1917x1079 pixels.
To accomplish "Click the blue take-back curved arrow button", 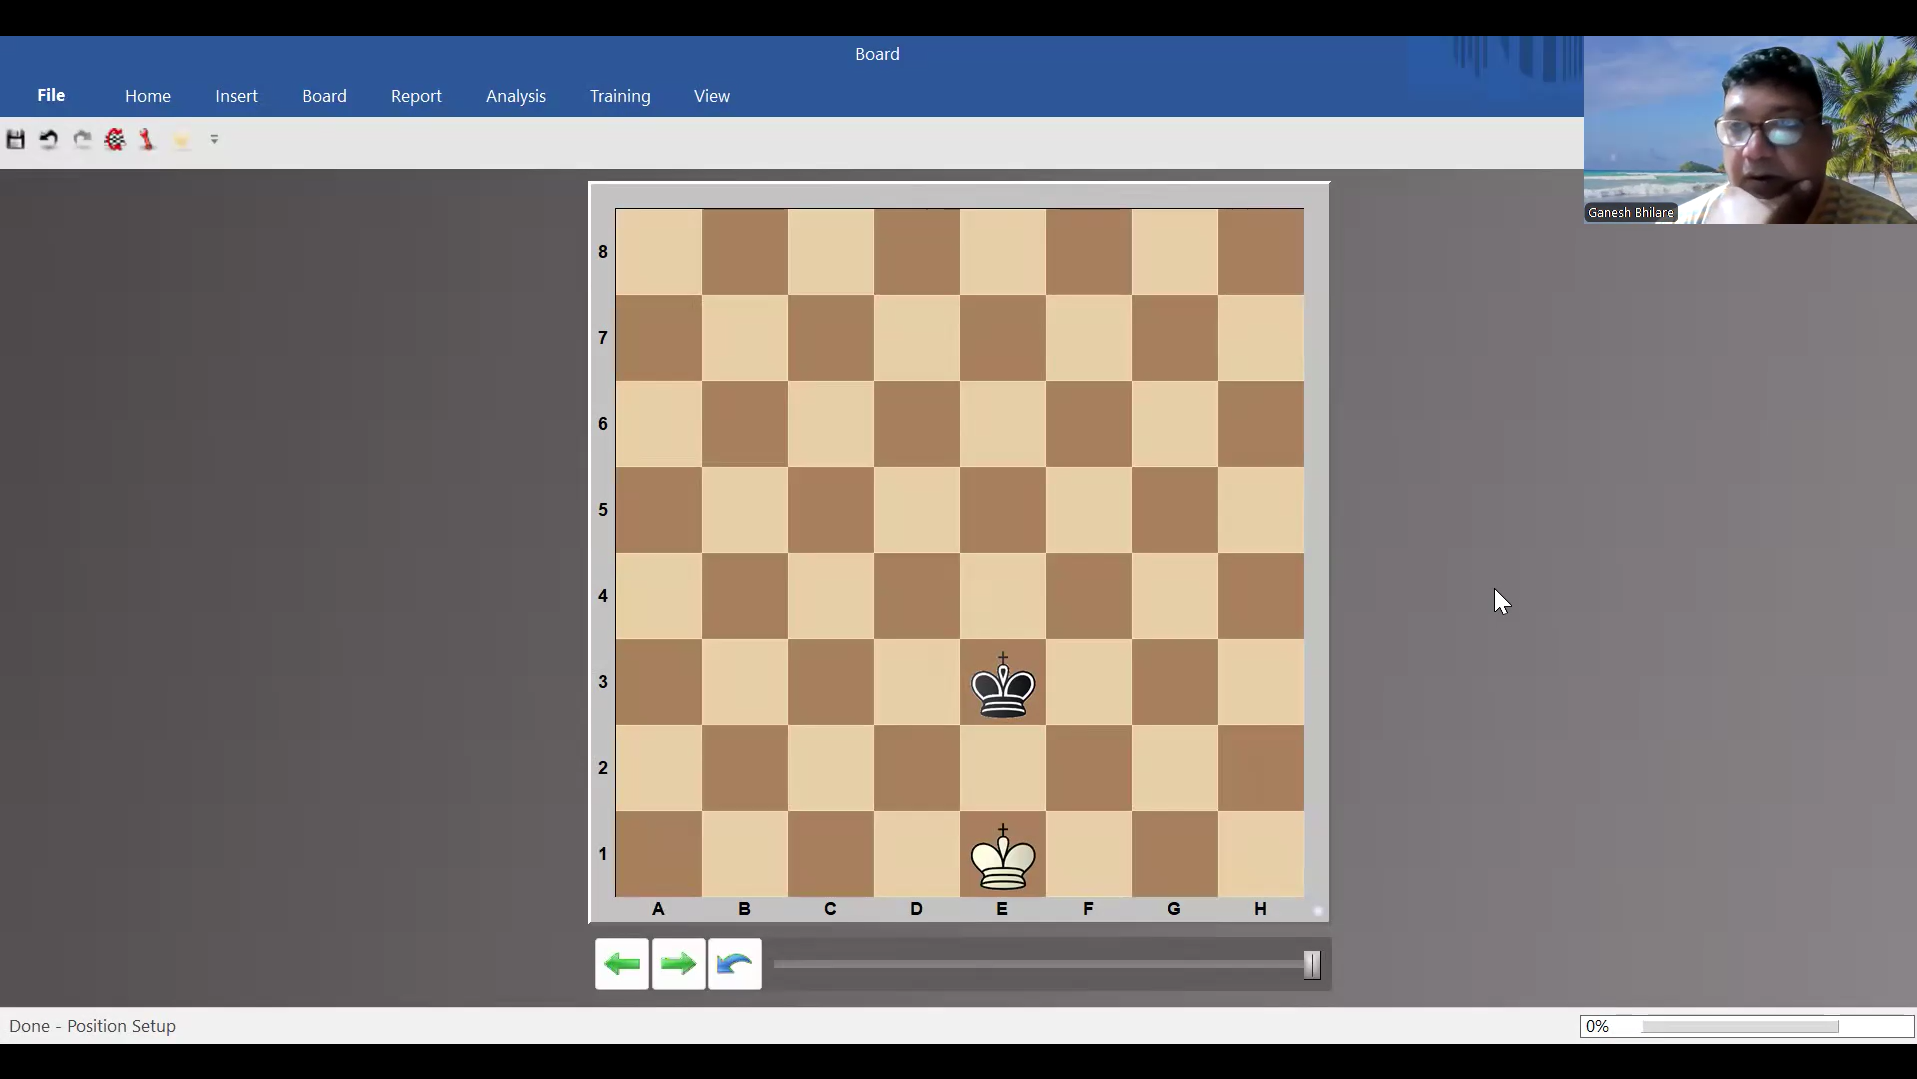I will pos(735,964).
